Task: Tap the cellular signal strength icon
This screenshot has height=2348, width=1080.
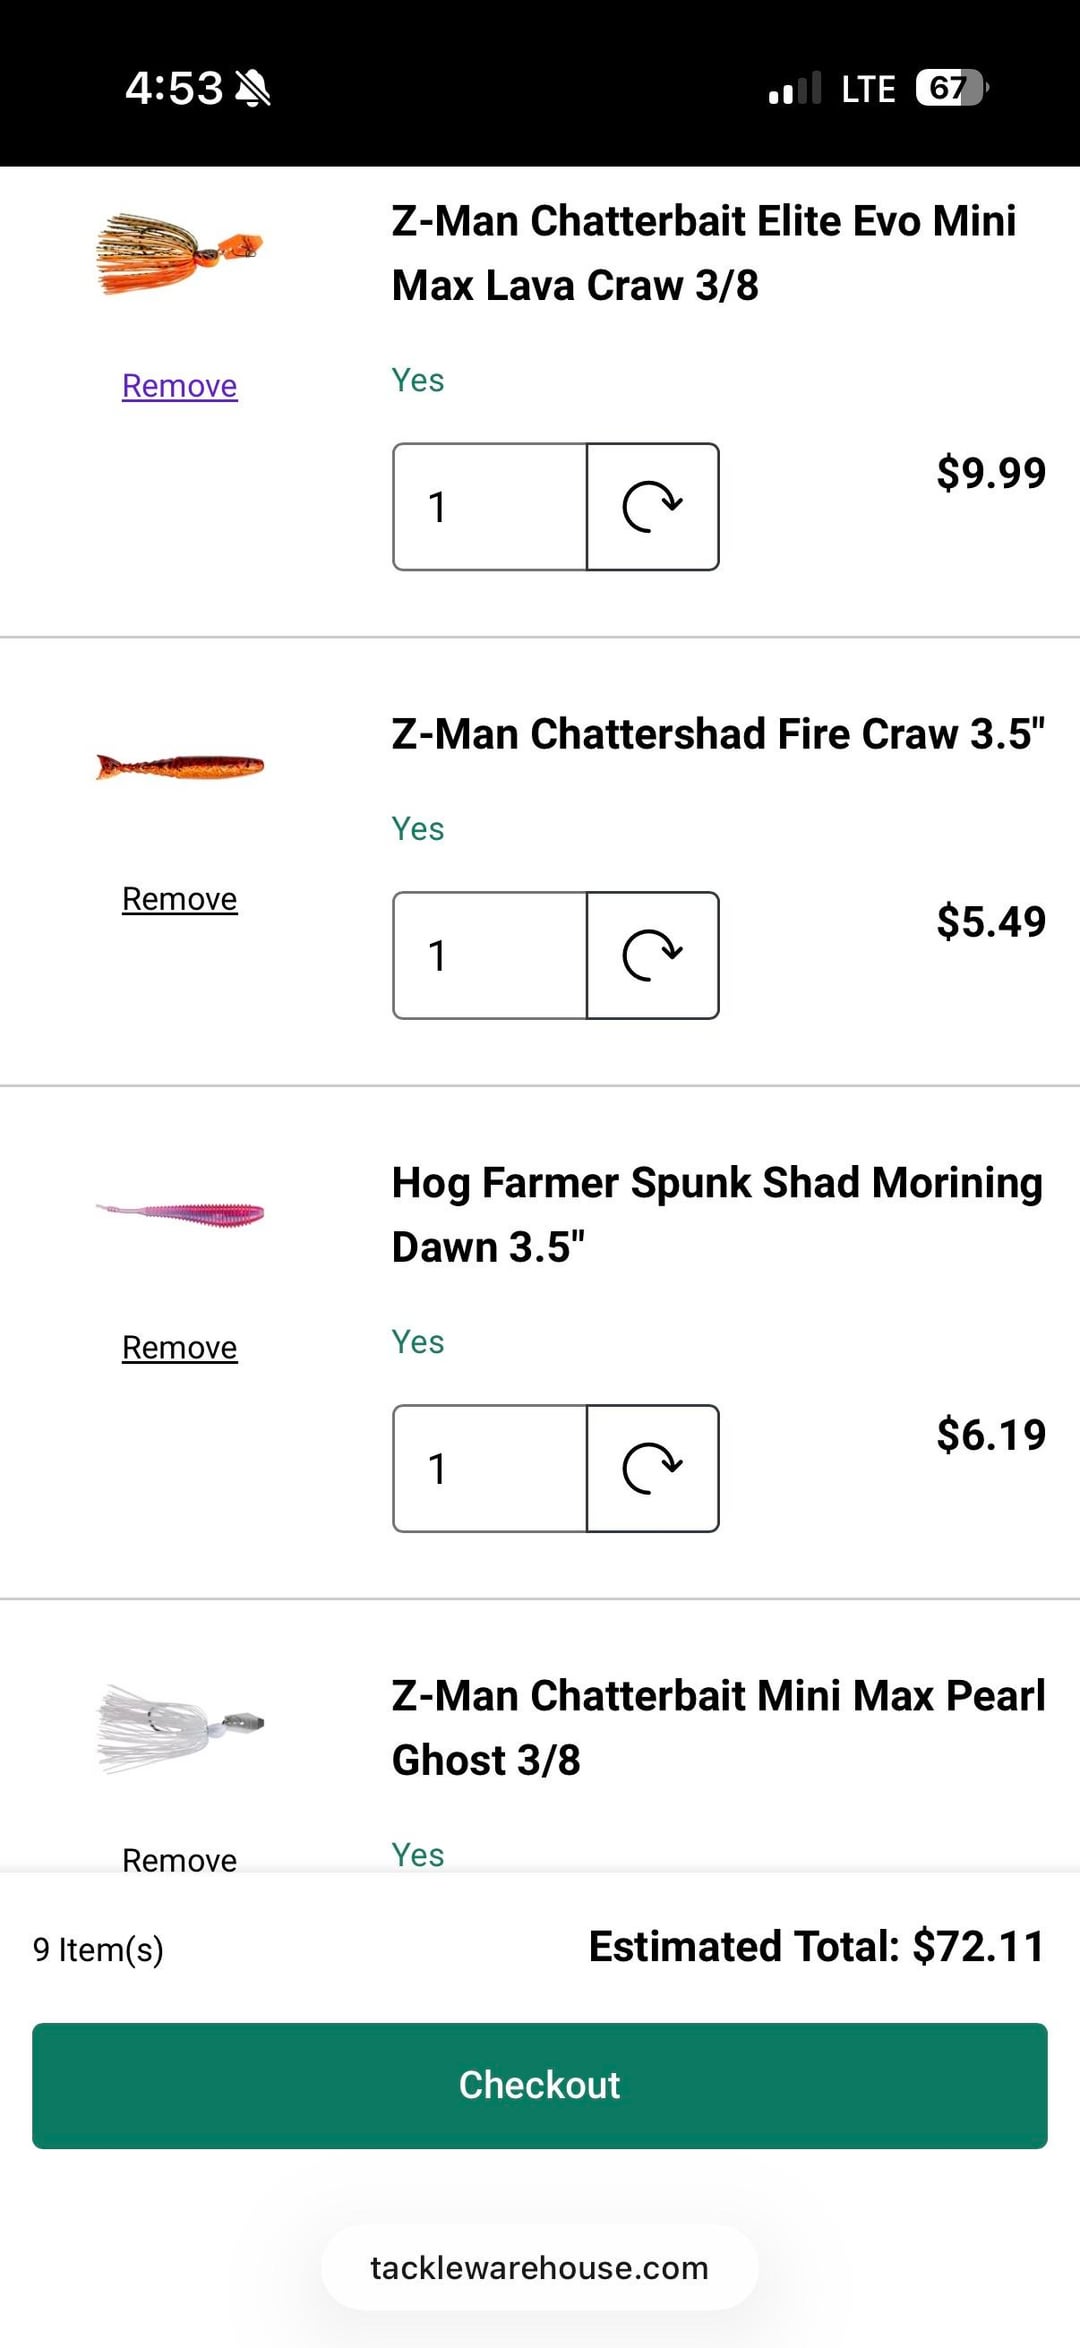Action: pyautogui.click(x=795, y=89)
